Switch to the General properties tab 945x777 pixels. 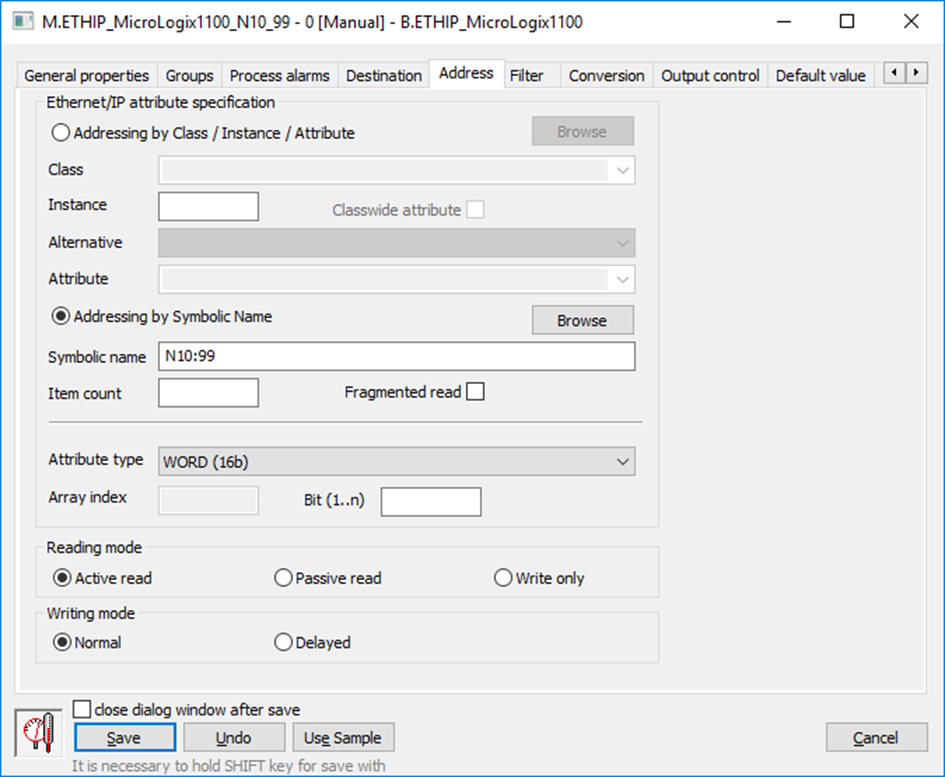(87, 76)
